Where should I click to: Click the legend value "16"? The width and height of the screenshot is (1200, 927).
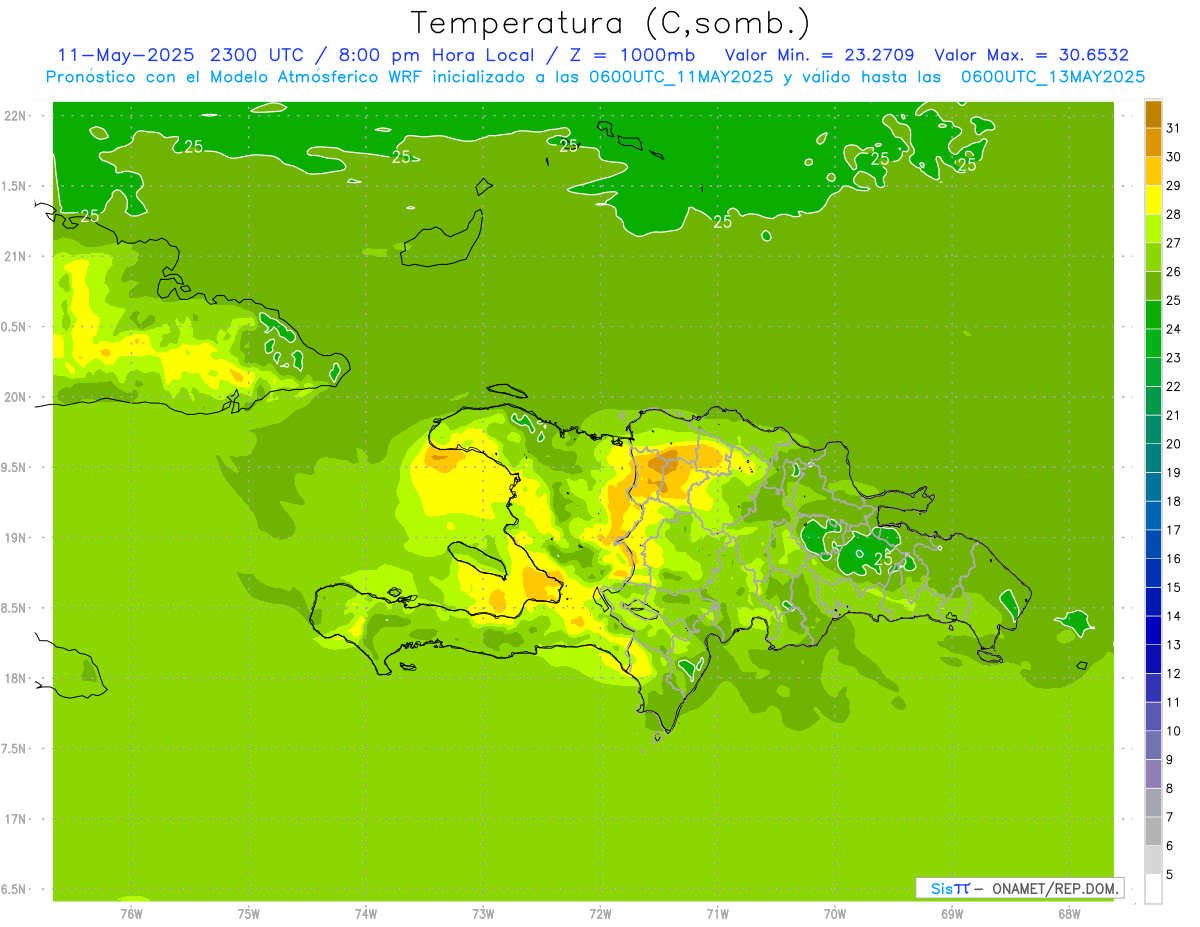click(1174, 559)
